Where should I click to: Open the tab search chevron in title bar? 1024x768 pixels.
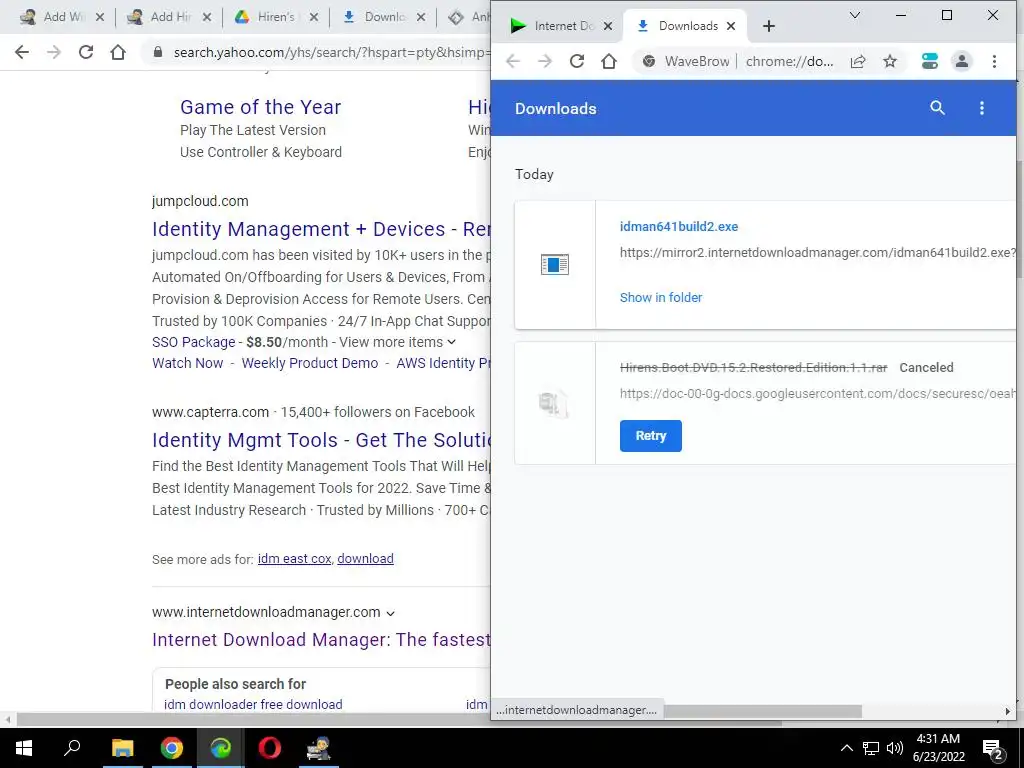[854, 15]
